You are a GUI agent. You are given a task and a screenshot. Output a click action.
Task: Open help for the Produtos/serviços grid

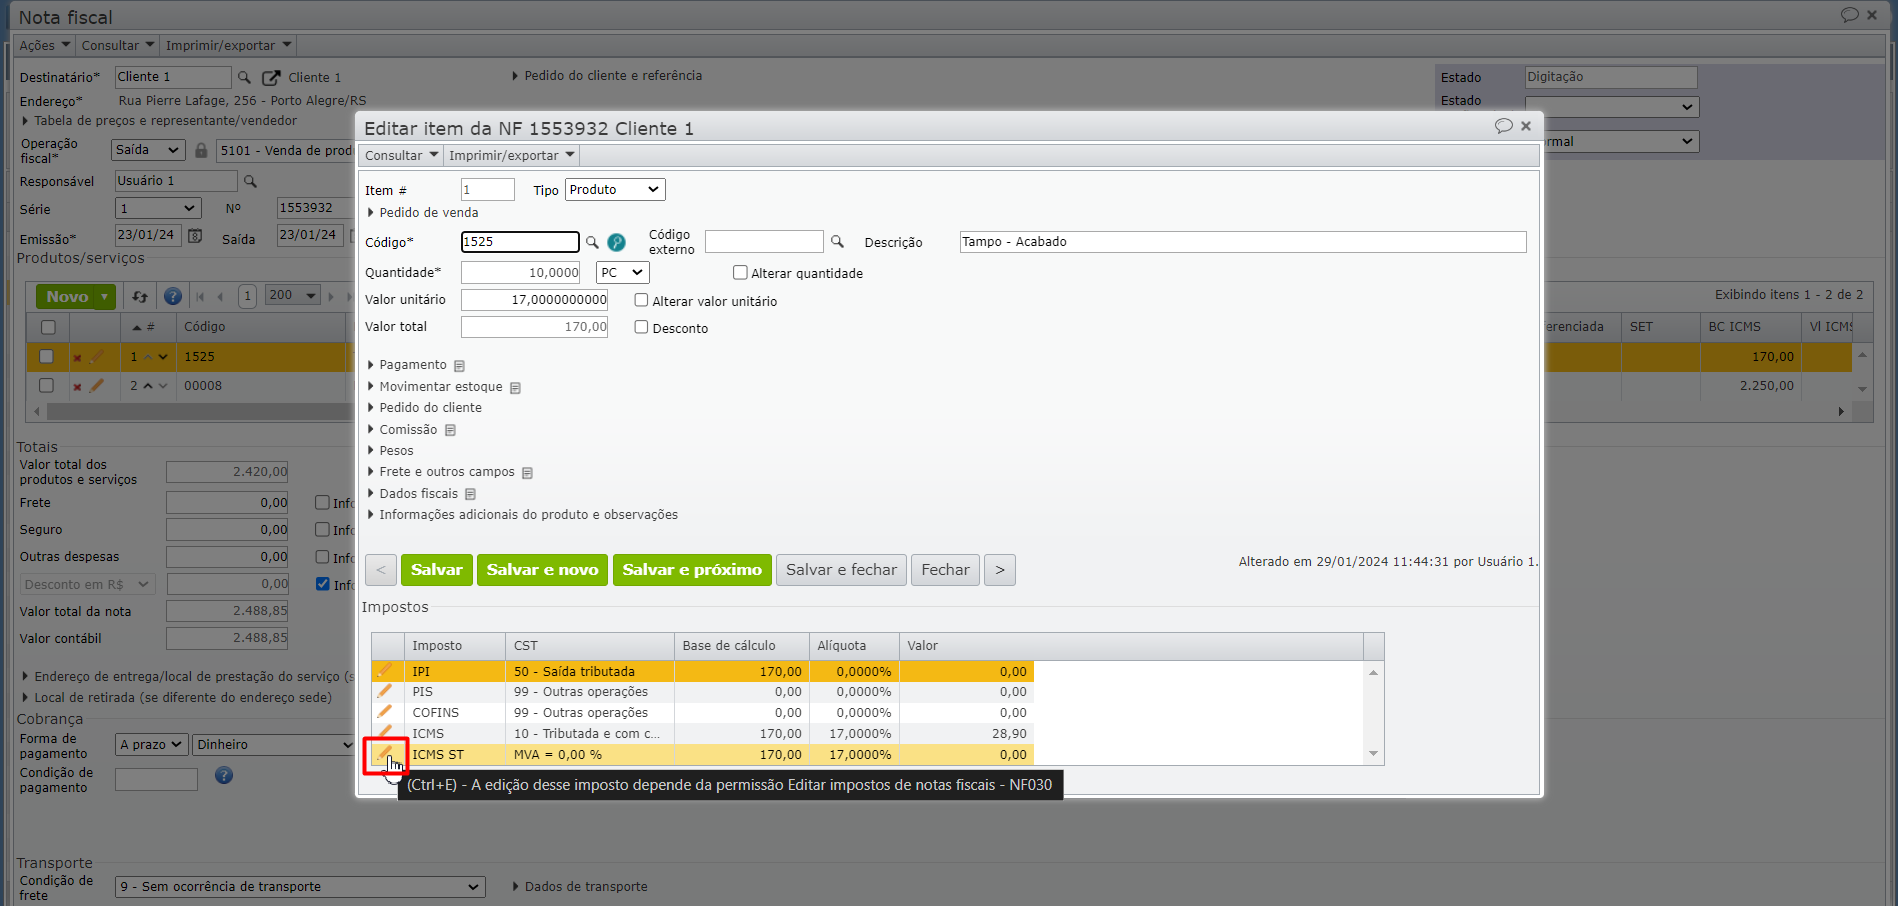173,296
